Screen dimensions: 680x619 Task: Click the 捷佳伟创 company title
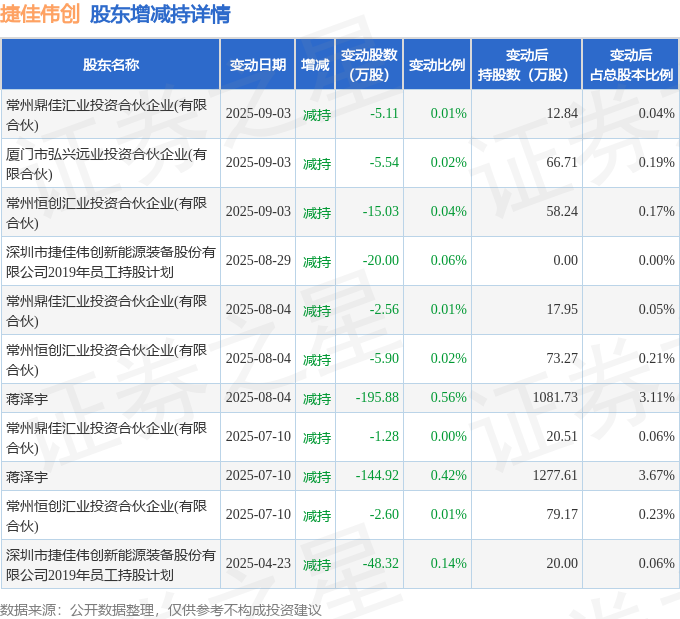40,14
